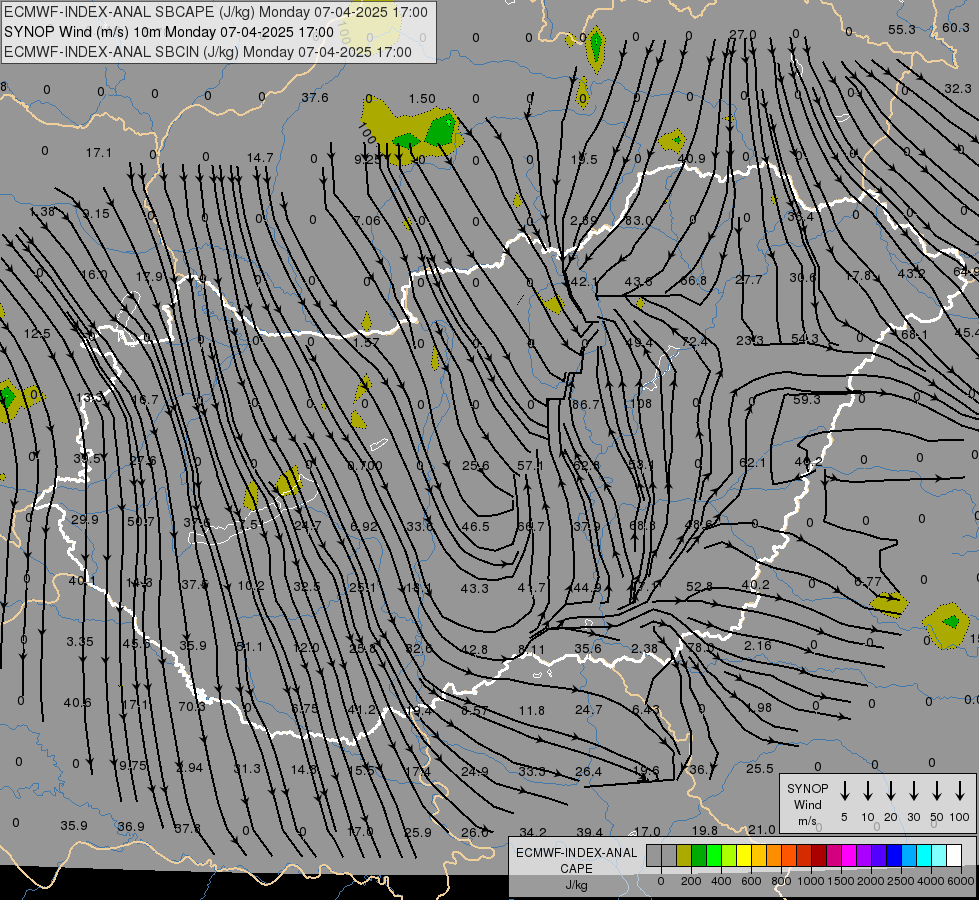The height and width of the screenshot is (900, 979).
Task: Click the wind legend arrow labeled 5
Action: 844,791
